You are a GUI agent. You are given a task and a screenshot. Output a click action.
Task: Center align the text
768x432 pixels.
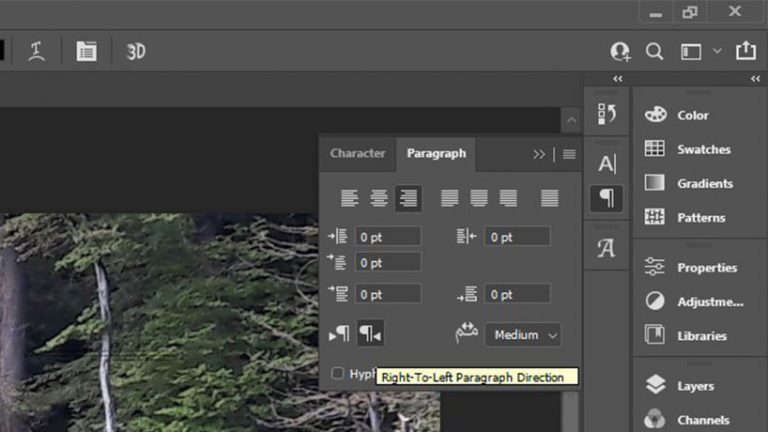[x=379, y=198]
